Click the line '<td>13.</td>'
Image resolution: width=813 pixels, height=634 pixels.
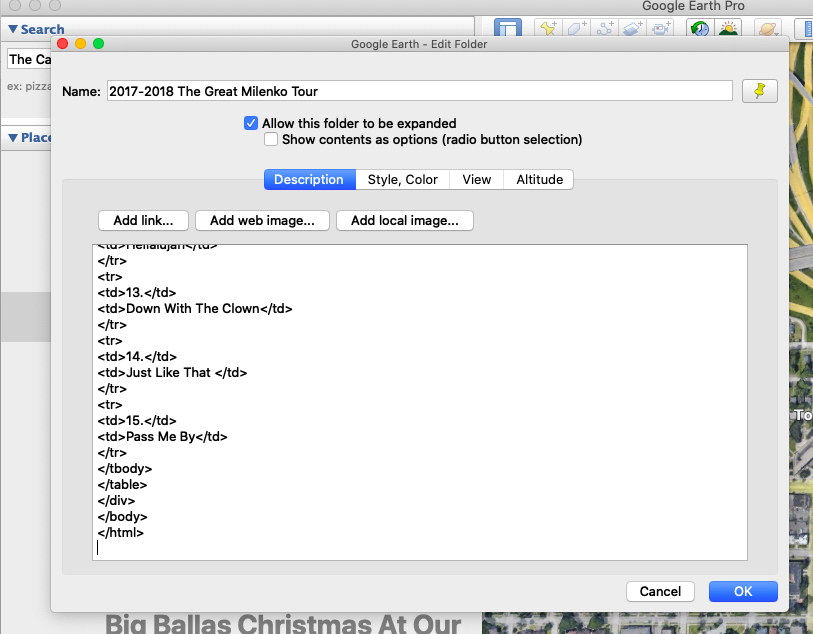(137, 293)
